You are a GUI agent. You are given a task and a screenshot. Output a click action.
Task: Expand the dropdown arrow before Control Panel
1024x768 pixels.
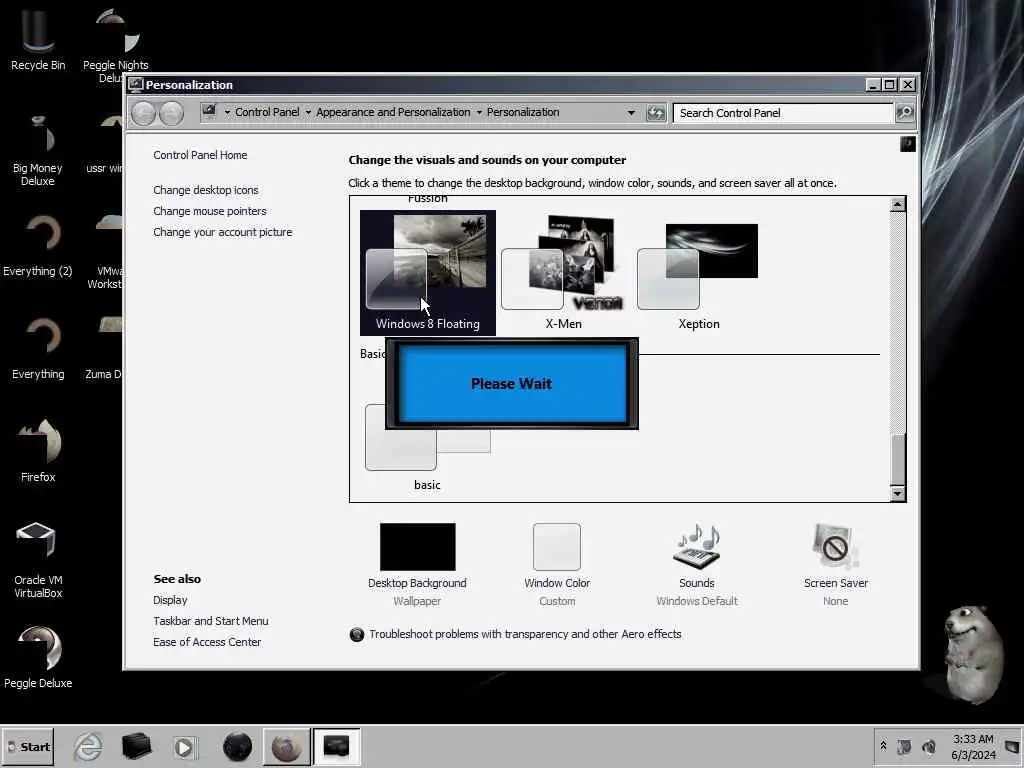click(227, 112)
